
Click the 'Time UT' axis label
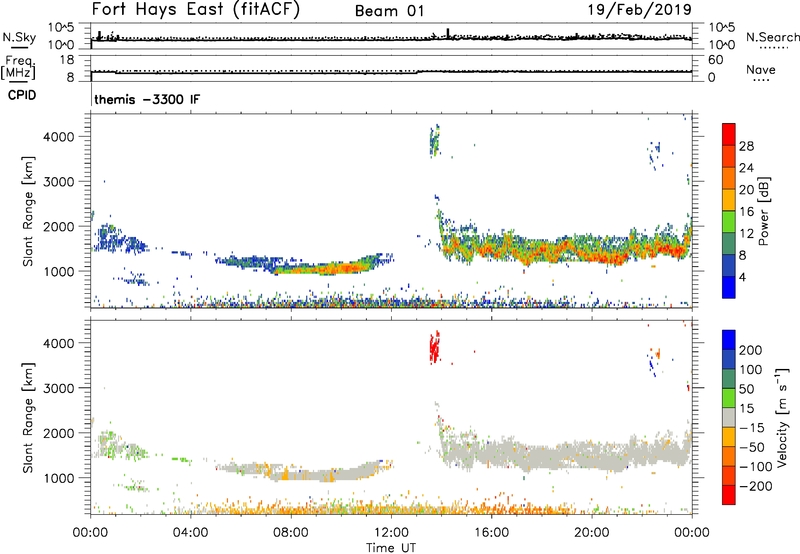(391, 548)
